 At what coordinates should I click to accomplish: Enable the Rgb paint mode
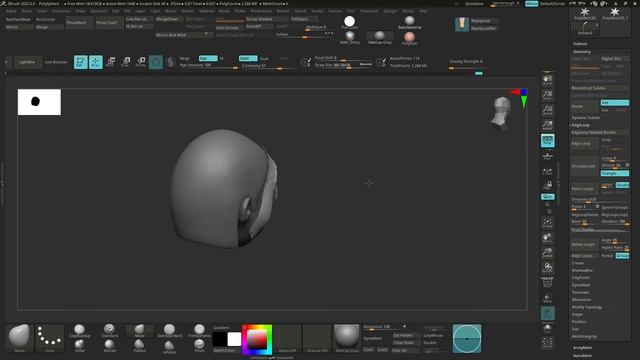[208, 58]
